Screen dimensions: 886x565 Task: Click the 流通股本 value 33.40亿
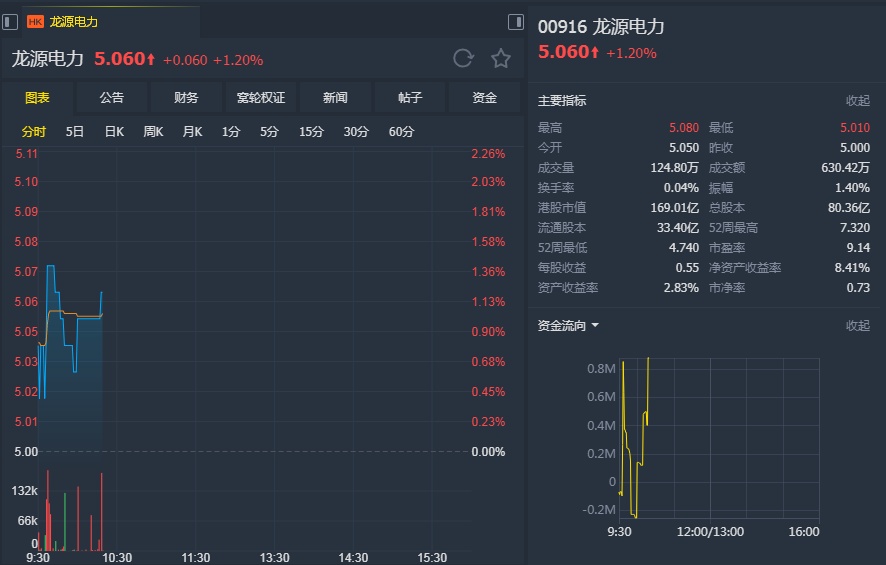(x=677, y=228)
